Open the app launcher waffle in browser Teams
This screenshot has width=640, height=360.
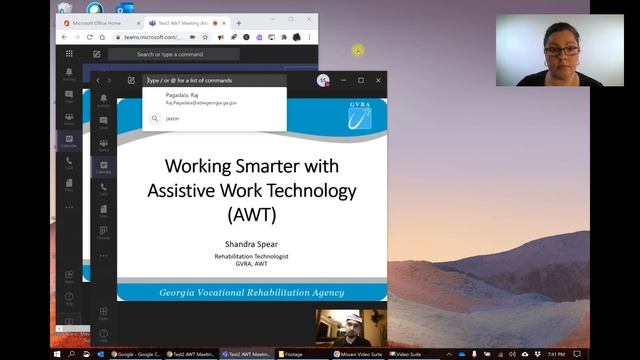pos(69,53)
